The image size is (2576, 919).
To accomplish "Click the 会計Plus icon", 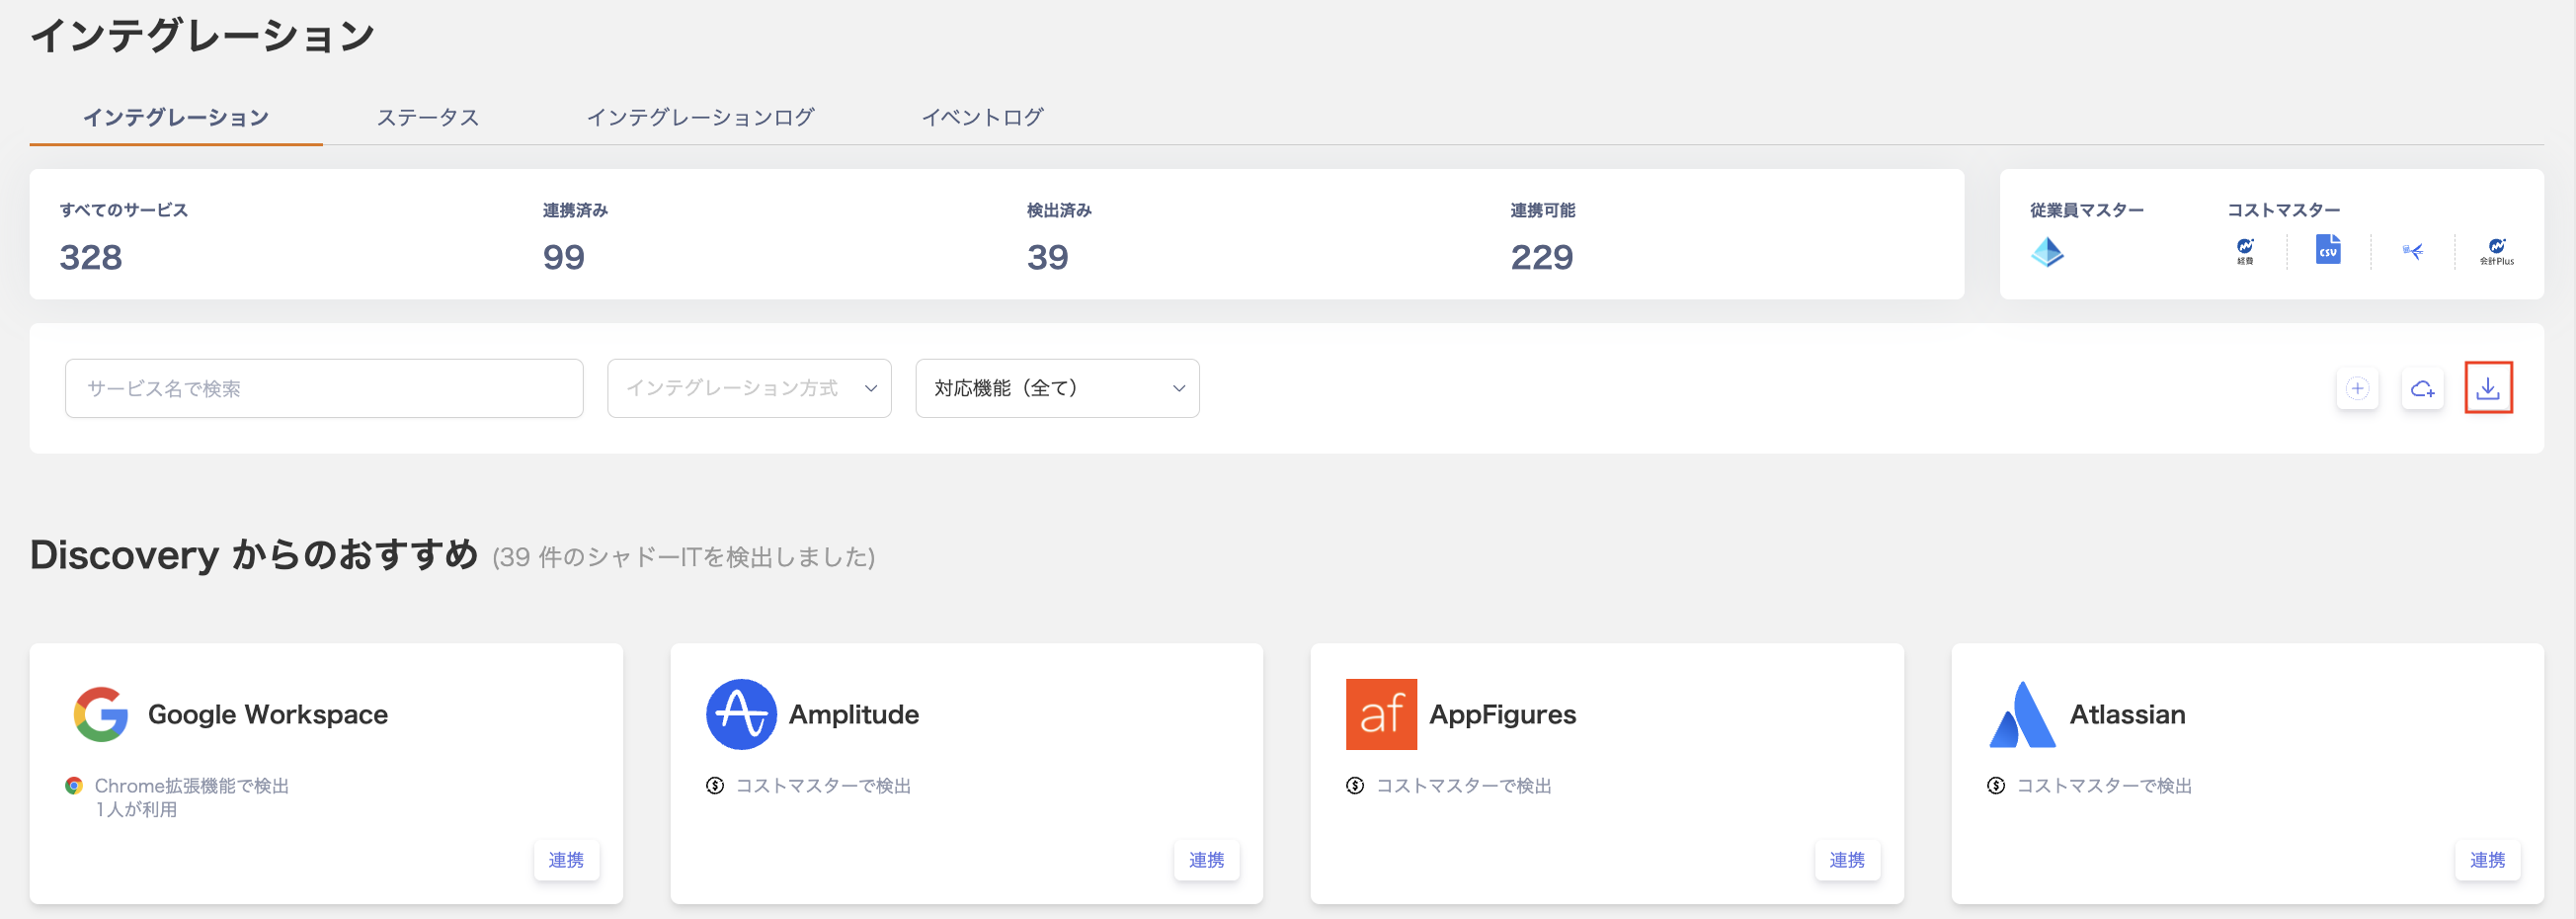I will point(2496,250).
